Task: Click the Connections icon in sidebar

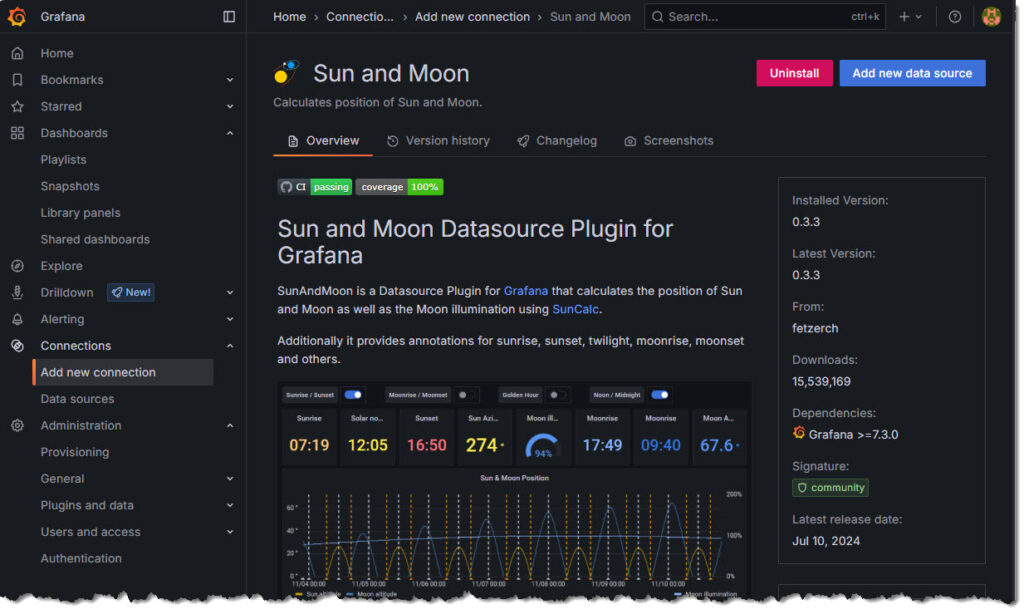Action: (x=18, y=346)
